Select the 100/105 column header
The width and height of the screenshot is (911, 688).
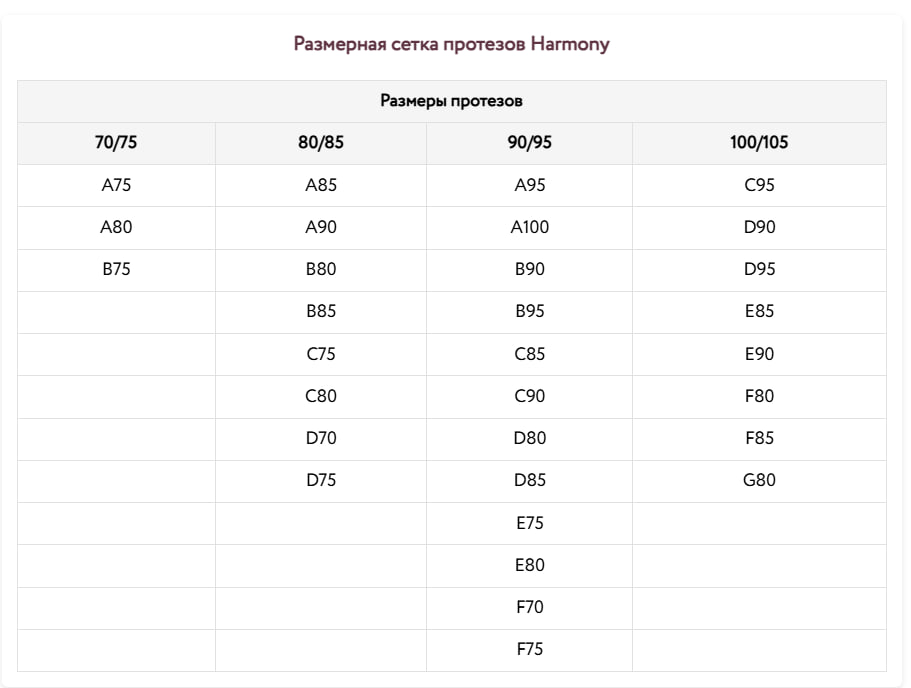click(759, 143)
